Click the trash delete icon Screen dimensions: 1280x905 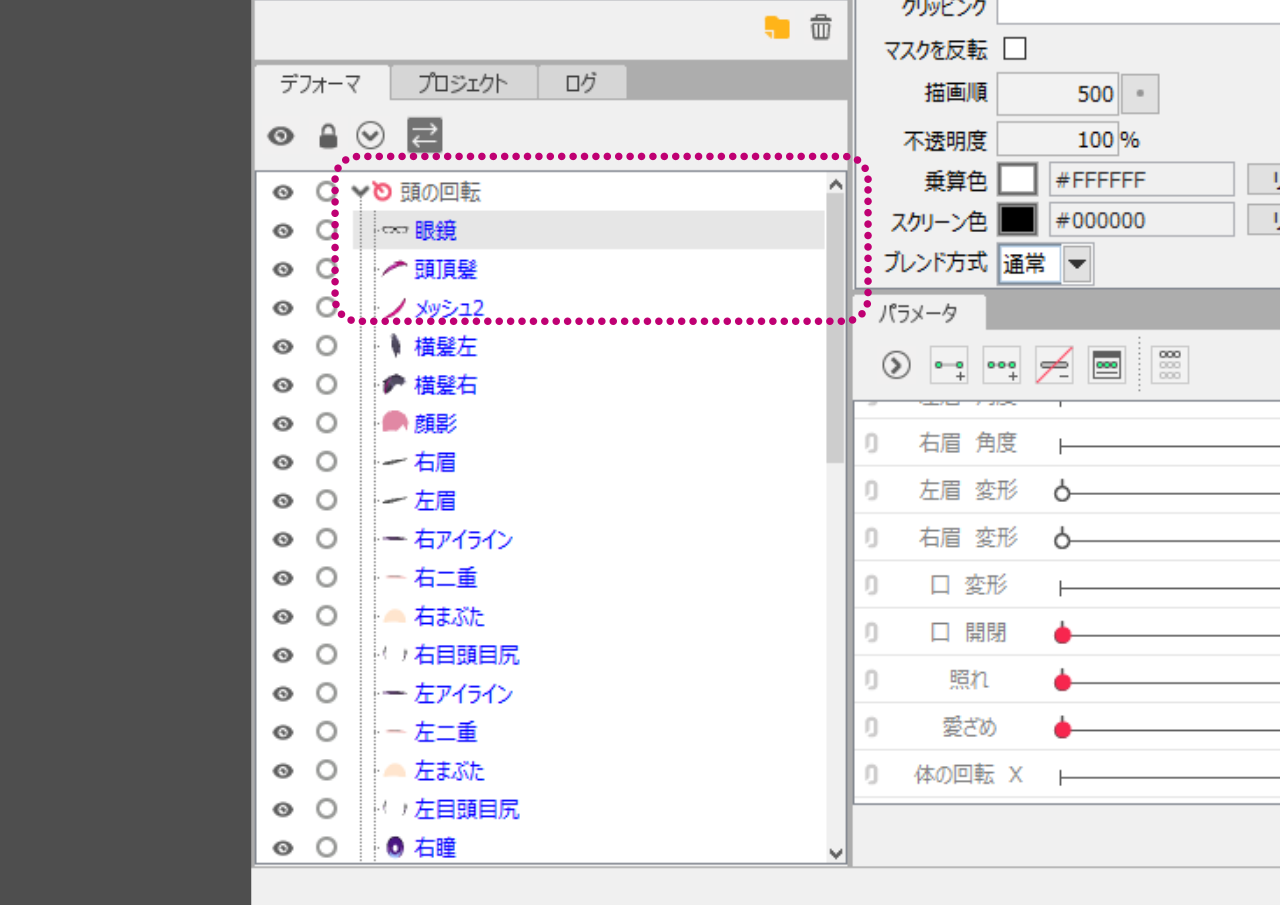821,27
